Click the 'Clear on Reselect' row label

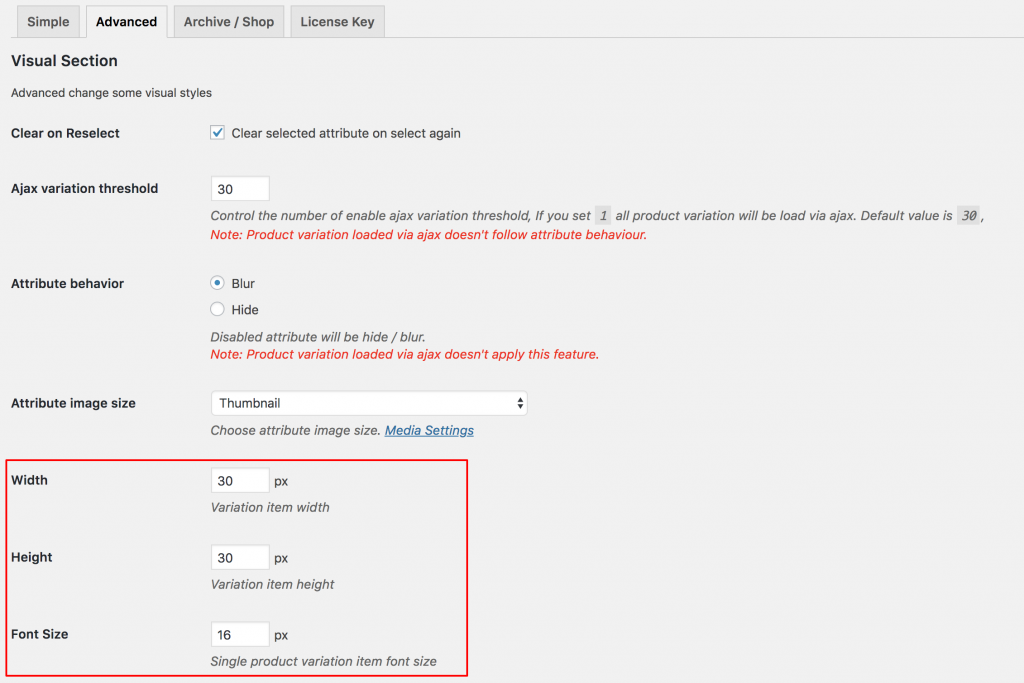tap(65, 133)
